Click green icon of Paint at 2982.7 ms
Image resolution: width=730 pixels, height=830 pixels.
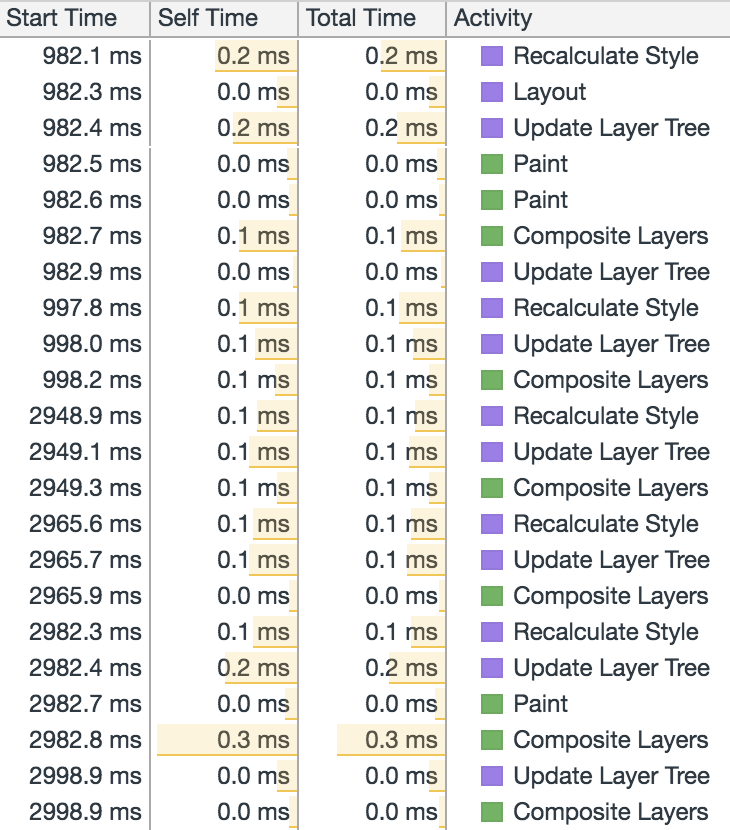tap(492, 703)
